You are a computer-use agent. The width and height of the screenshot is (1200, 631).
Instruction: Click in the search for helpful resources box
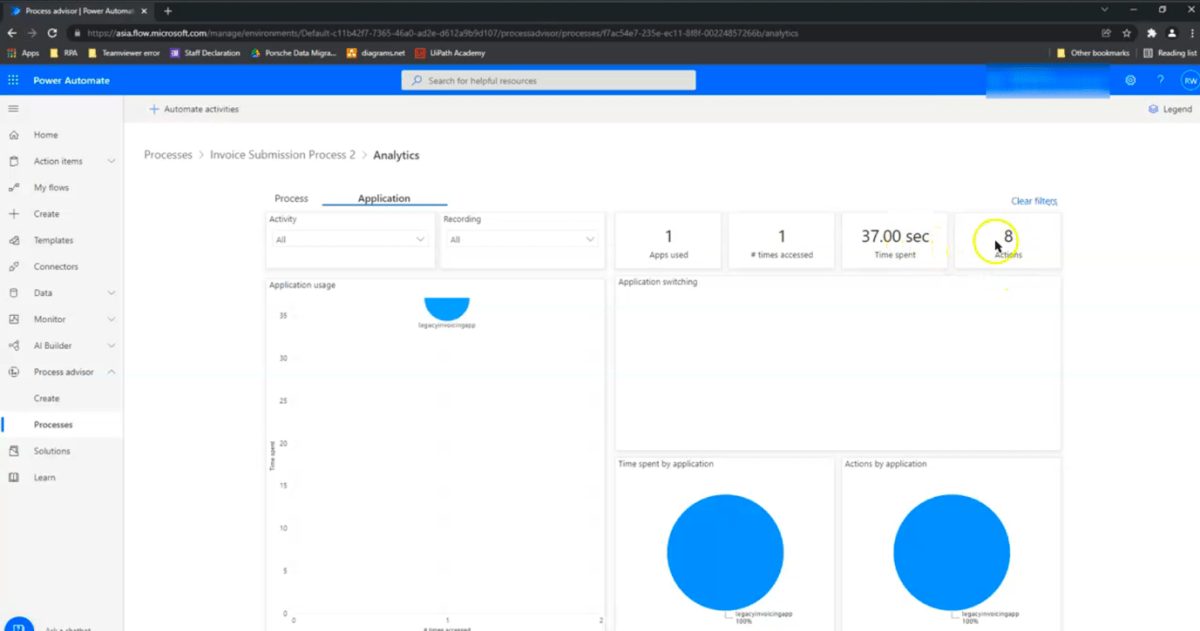(548, 80)
